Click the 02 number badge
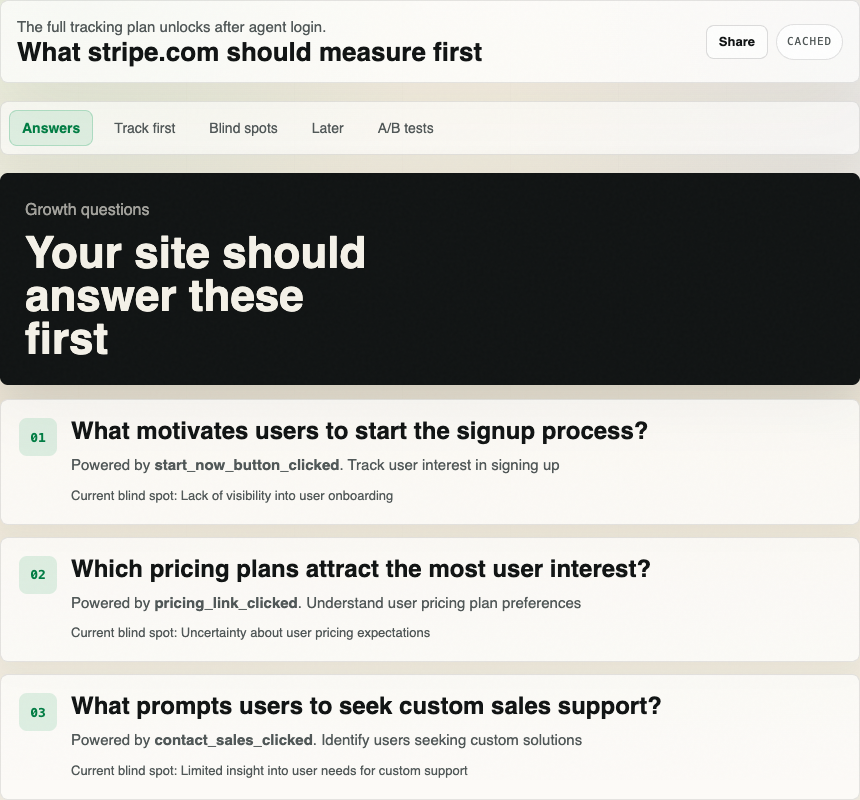Screen dimensions: 860x800 click(38, 575)
